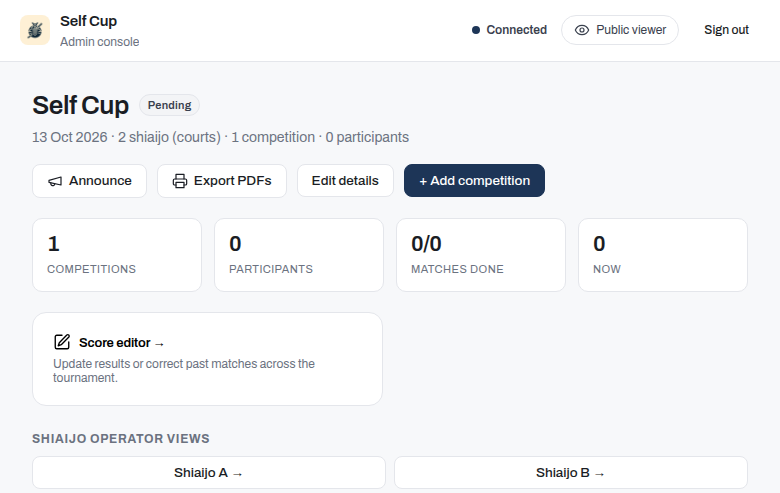This screenshot has height=493, width=780.
Task: Click the 'Connected' status text
Action: tap(516, 30)
